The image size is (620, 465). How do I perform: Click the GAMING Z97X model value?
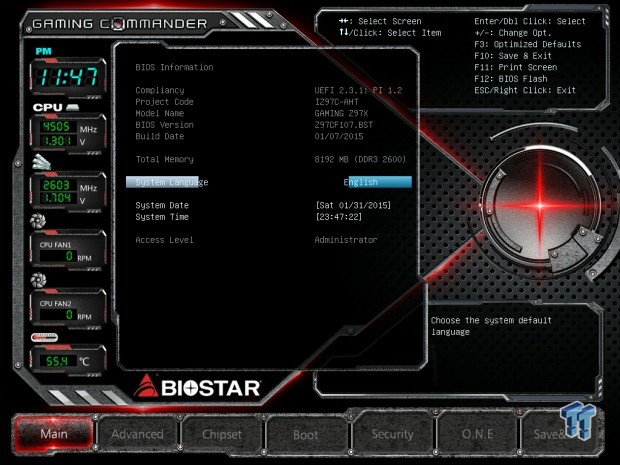341,113
